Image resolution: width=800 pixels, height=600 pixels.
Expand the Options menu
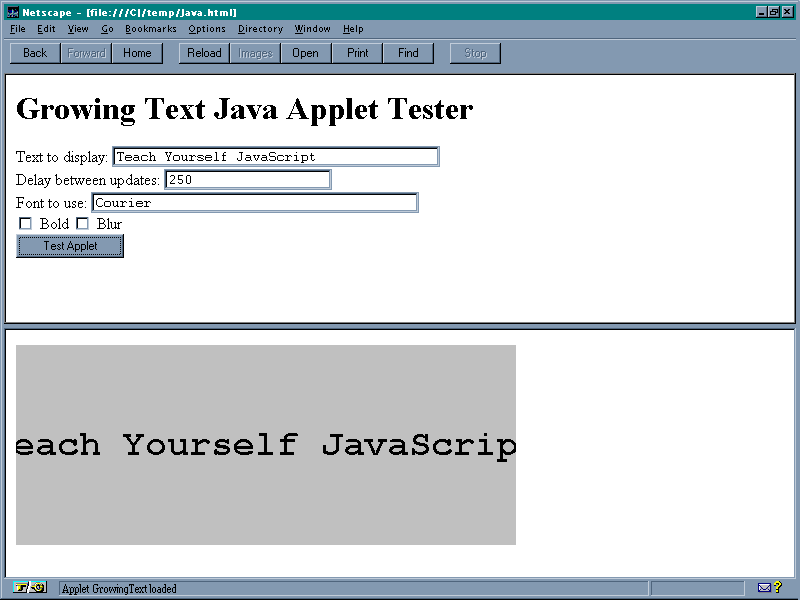pos(207,29)
